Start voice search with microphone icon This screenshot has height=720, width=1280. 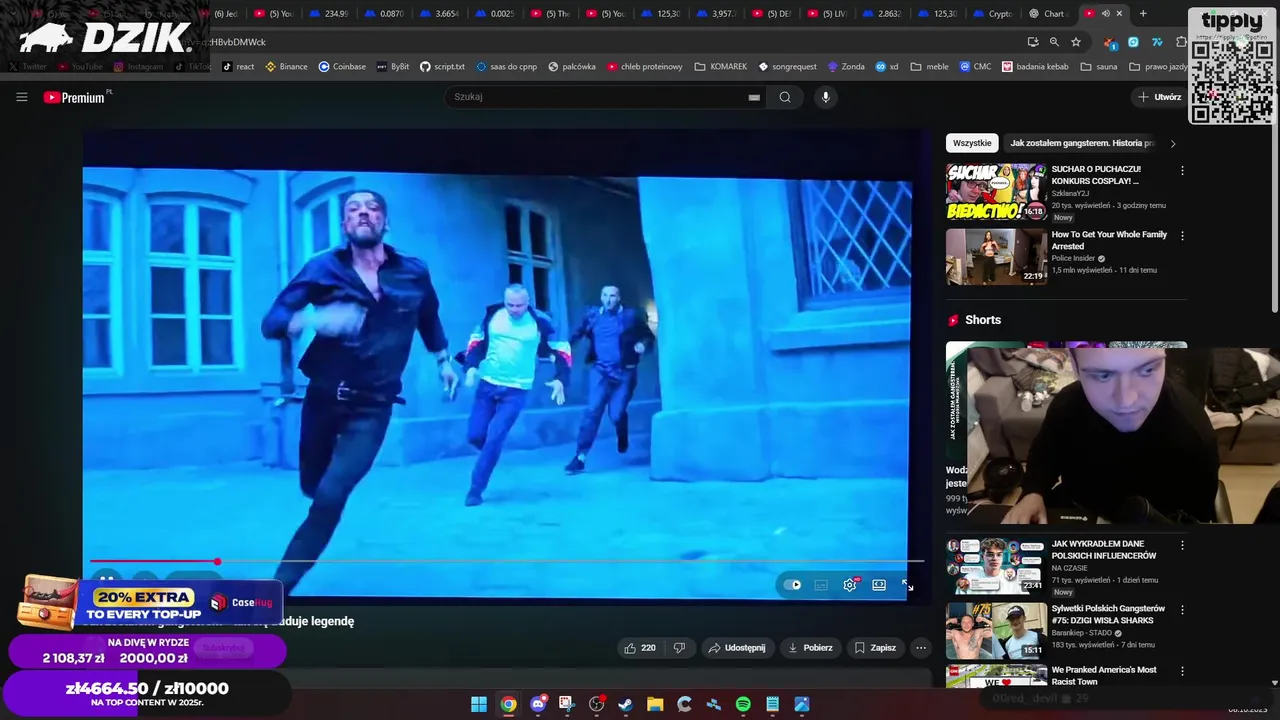click(825, 97)
